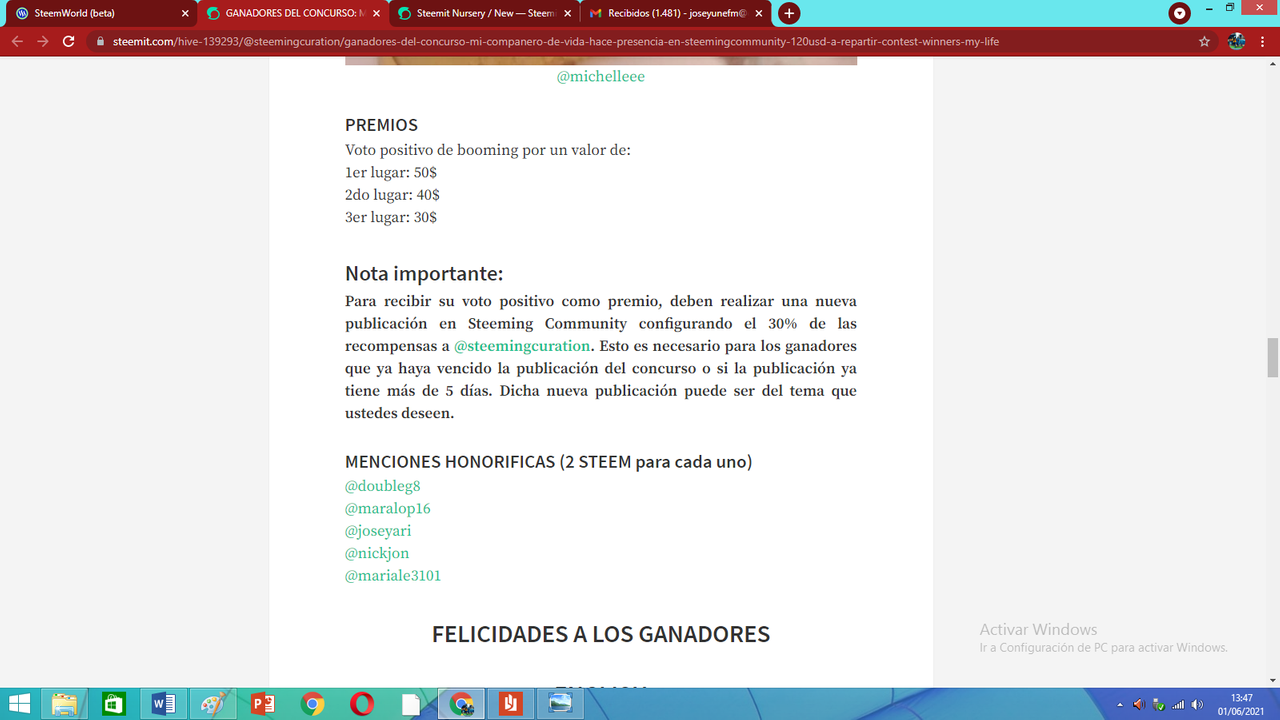Click the browser back arrow

click(x=17, y=42)
